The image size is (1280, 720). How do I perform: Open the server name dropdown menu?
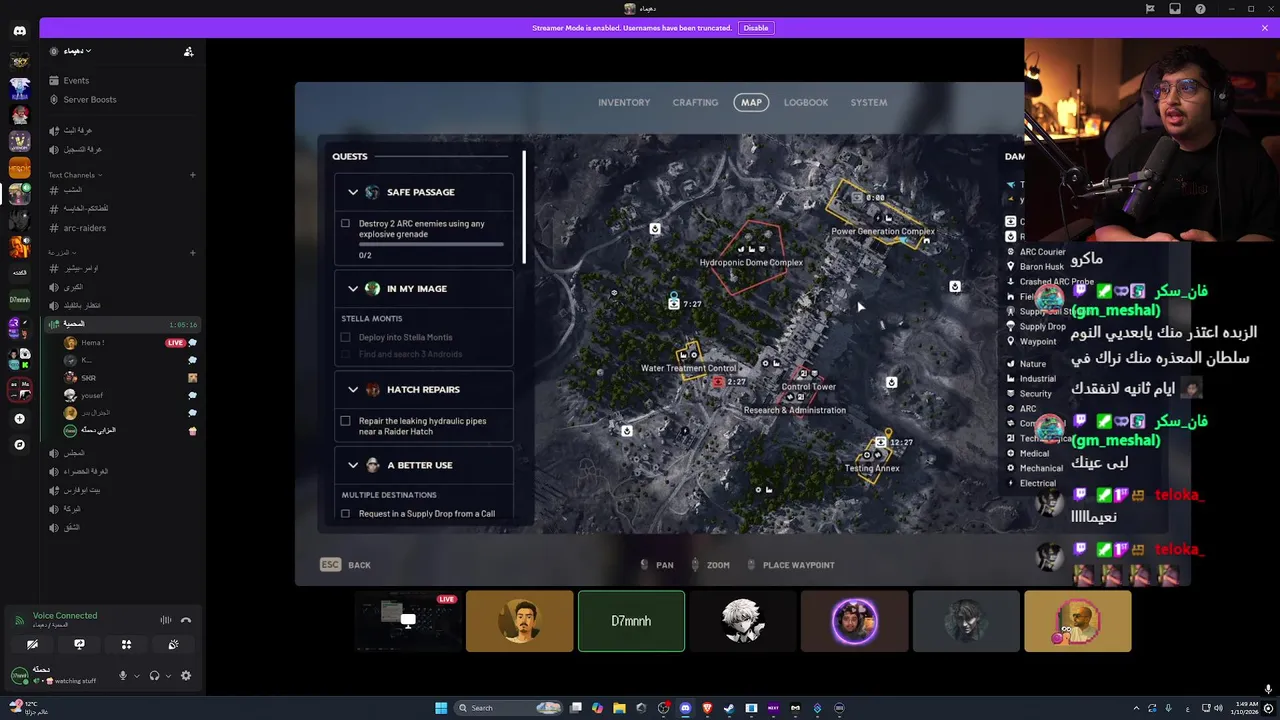(x=78, y=51)
